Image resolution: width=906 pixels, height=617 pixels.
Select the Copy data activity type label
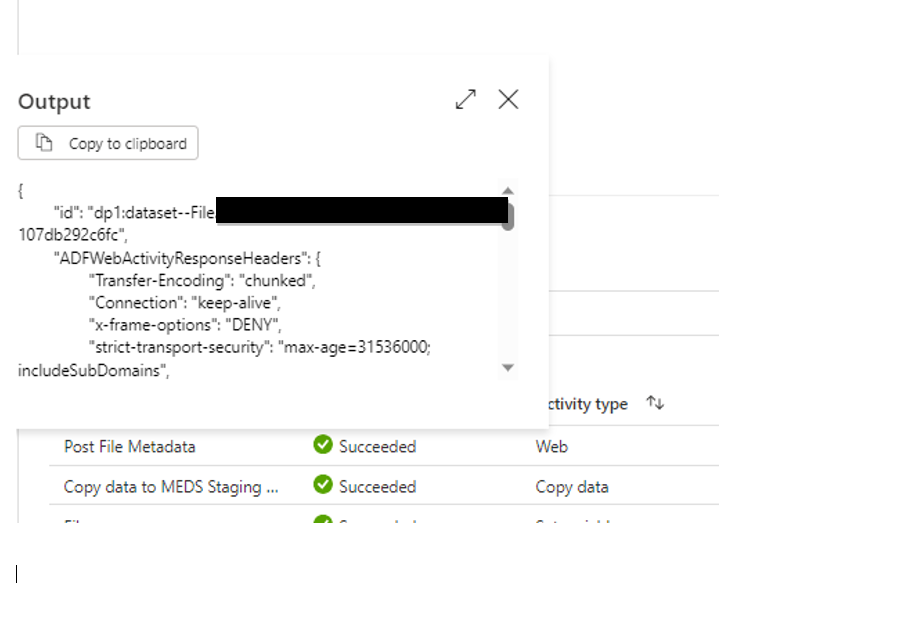pos(572,487)
